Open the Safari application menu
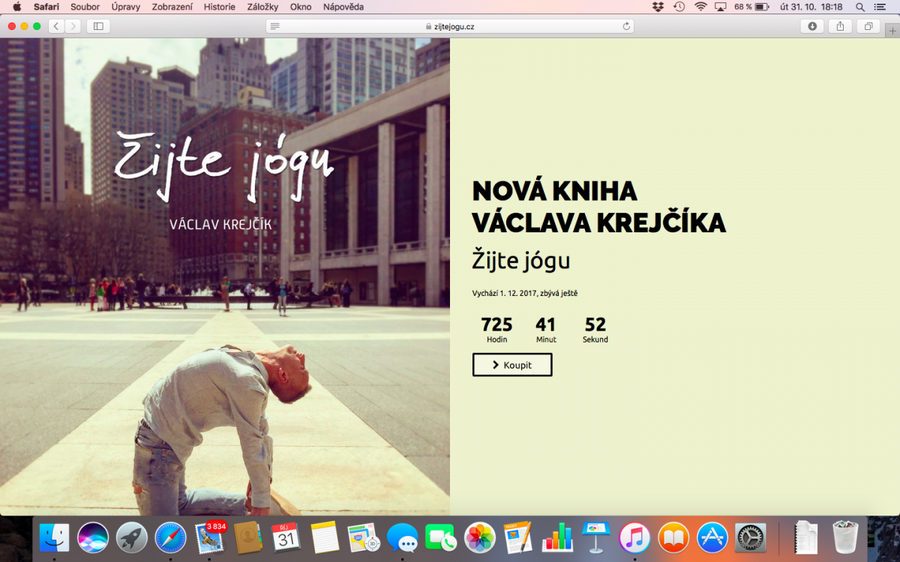 coord(46,7)
